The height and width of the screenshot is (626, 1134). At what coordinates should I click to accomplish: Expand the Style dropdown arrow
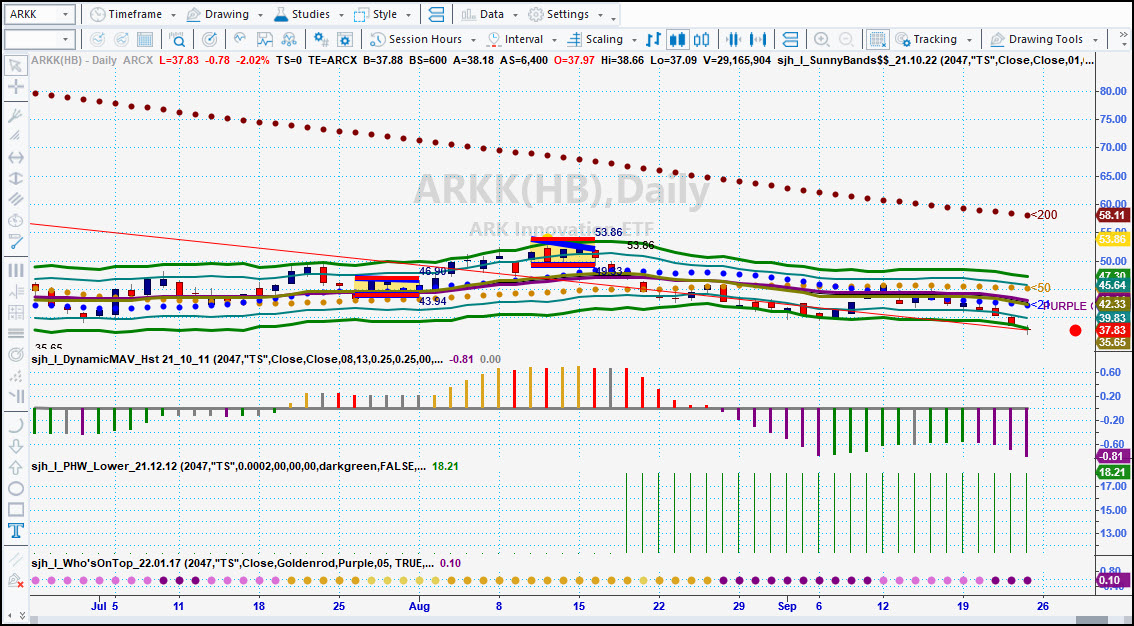coord(409,15)
